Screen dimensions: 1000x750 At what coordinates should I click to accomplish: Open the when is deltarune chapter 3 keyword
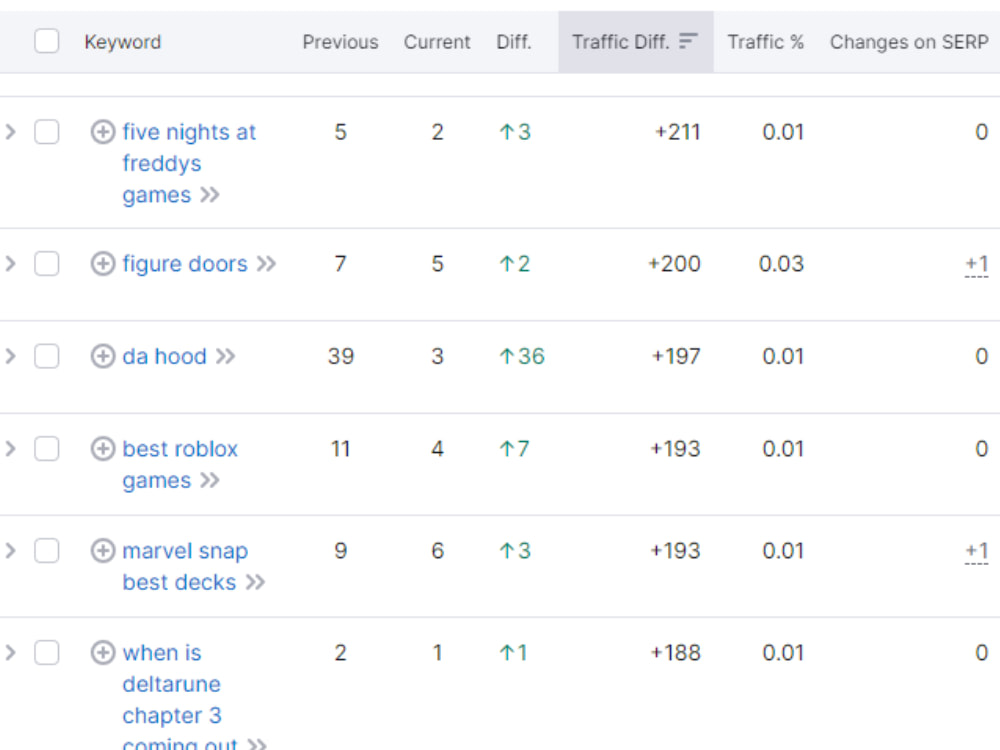click(172, 699)
